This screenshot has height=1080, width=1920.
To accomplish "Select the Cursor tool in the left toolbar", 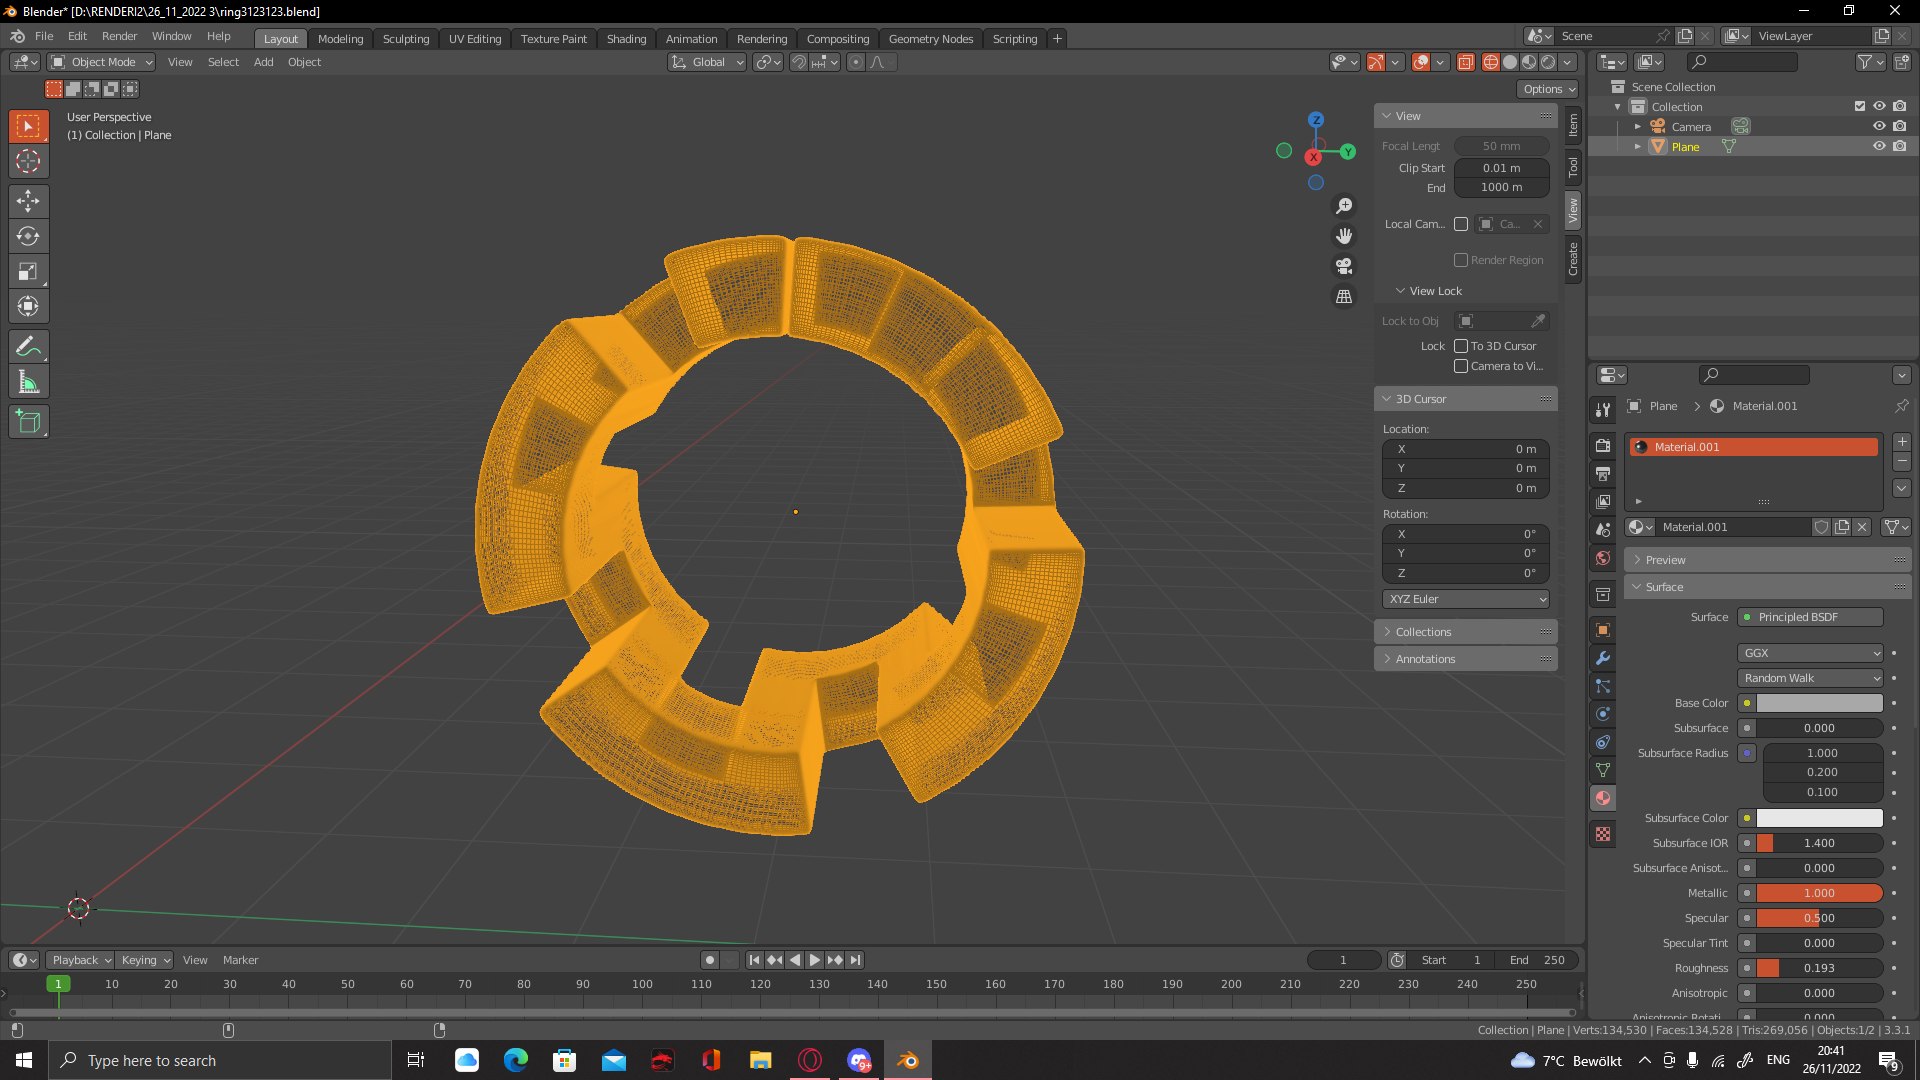I will (x=28, y=161).
